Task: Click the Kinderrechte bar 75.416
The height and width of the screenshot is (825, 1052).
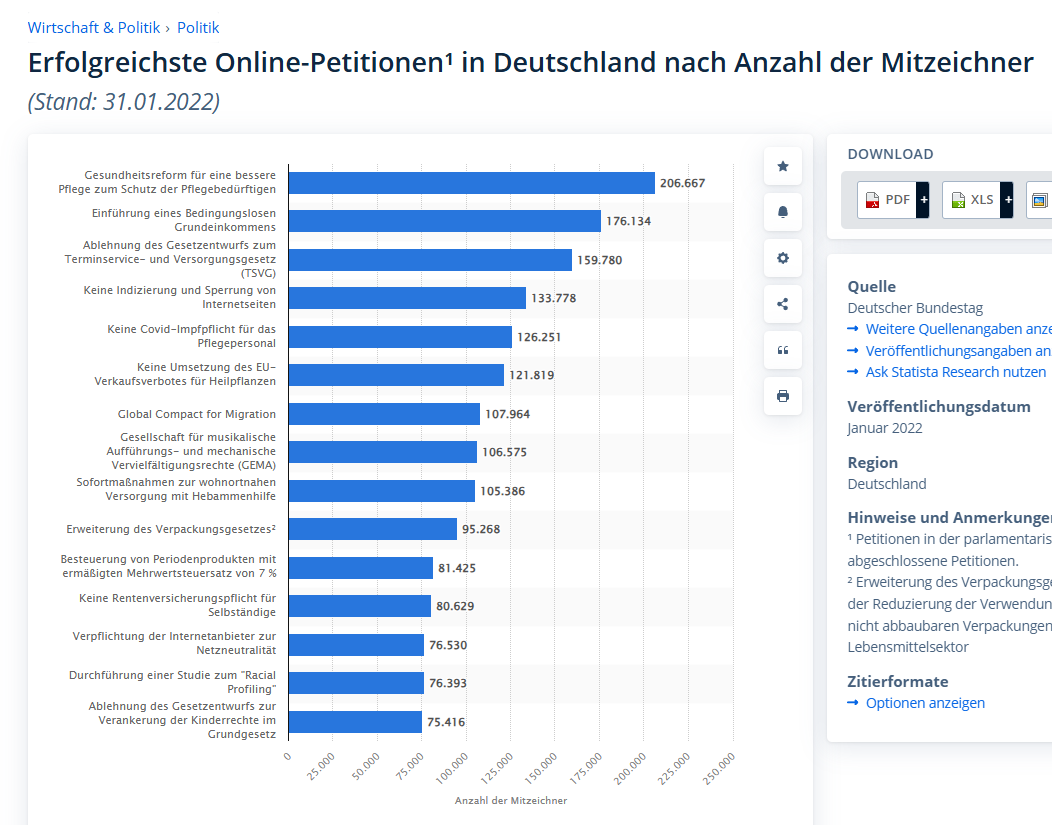Action: (x=356, y=722)
